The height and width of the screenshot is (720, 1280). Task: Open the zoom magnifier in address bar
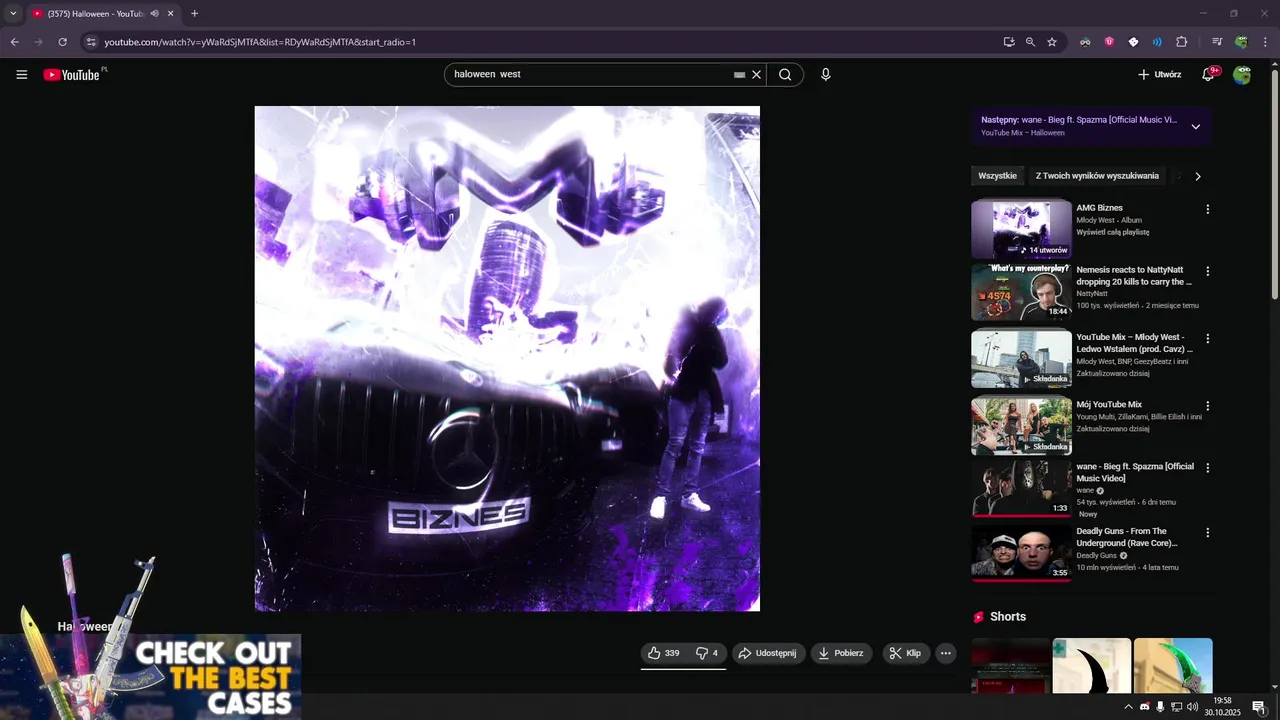point(1030,42)
